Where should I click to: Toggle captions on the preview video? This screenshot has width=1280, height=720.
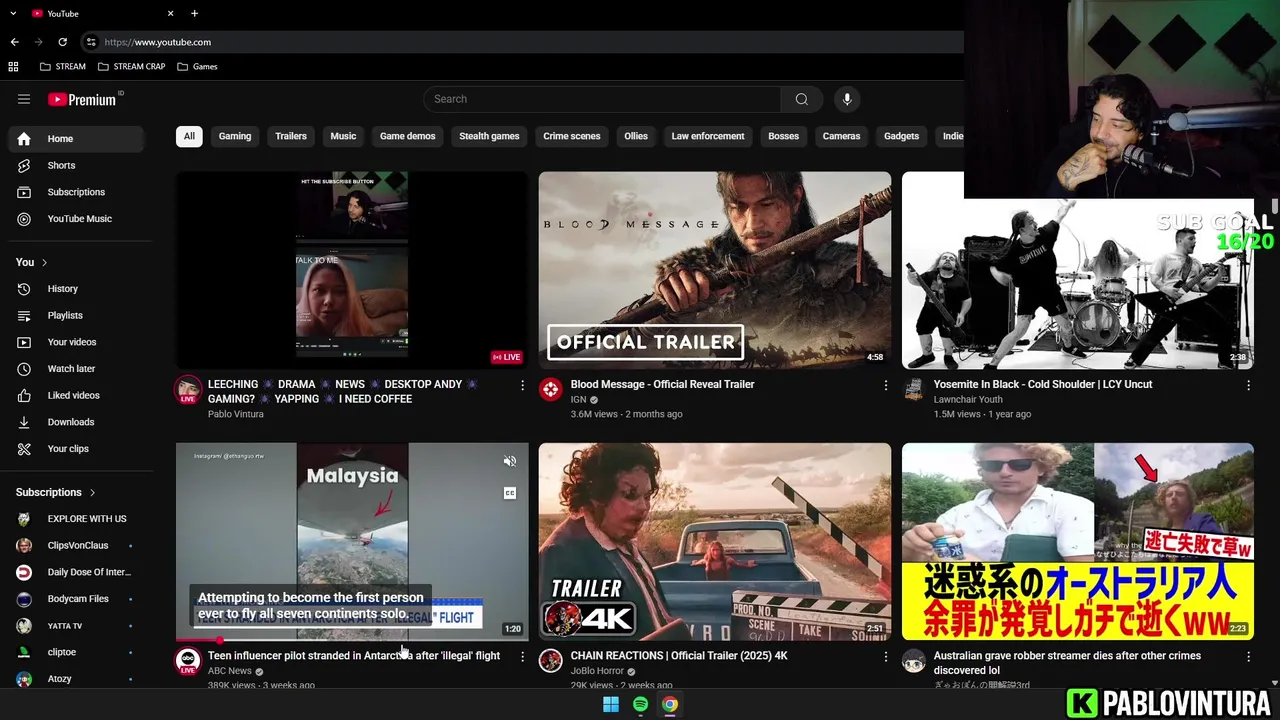(x=509, y=493)
